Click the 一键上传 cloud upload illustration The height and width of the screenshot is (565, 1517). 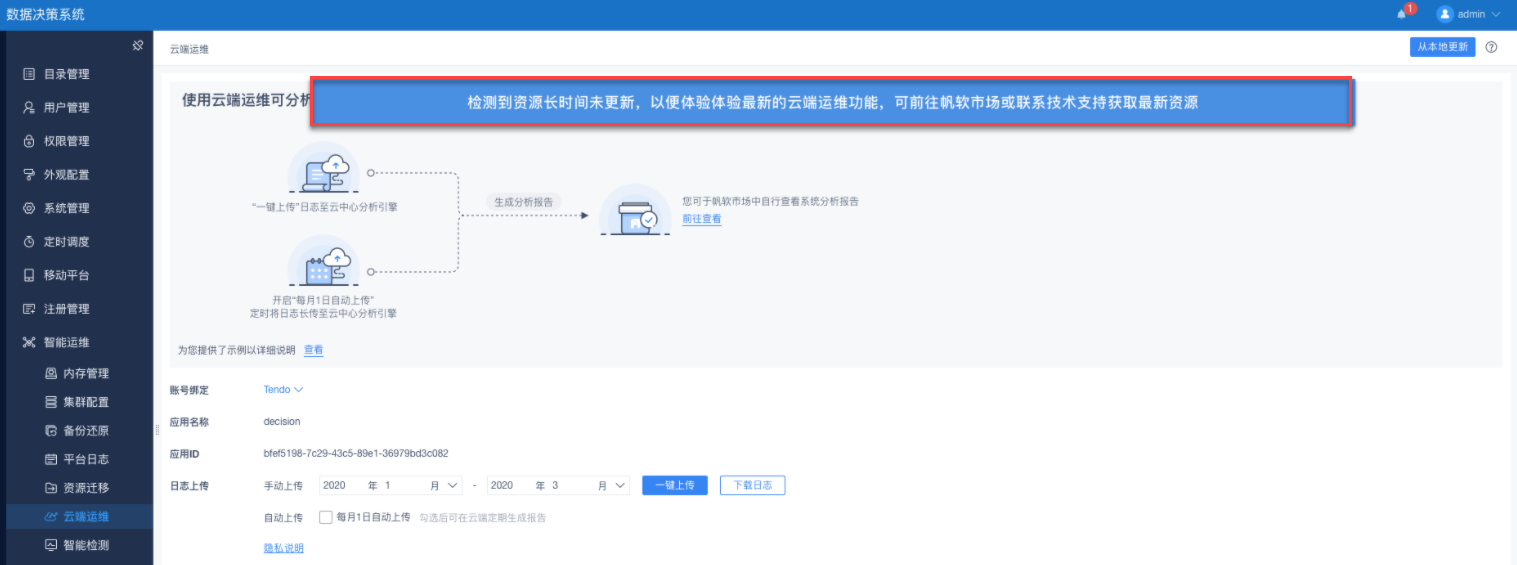(324, 168)
